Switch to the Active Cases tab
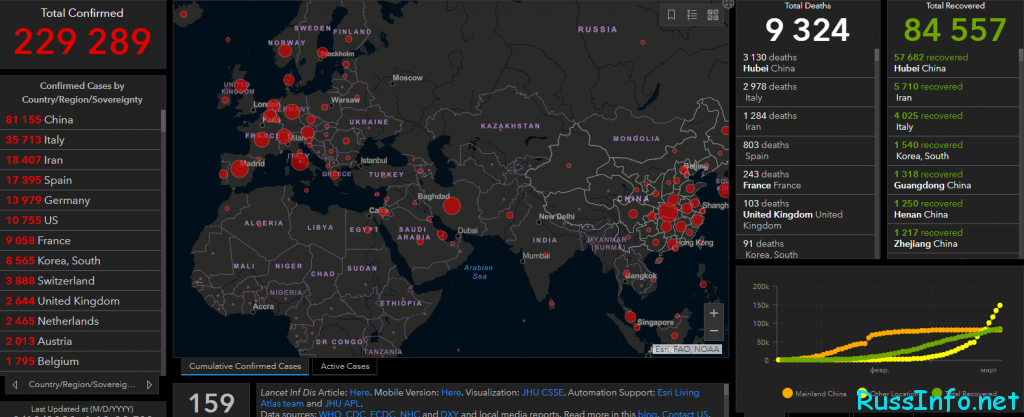 (x=345, y=366)
